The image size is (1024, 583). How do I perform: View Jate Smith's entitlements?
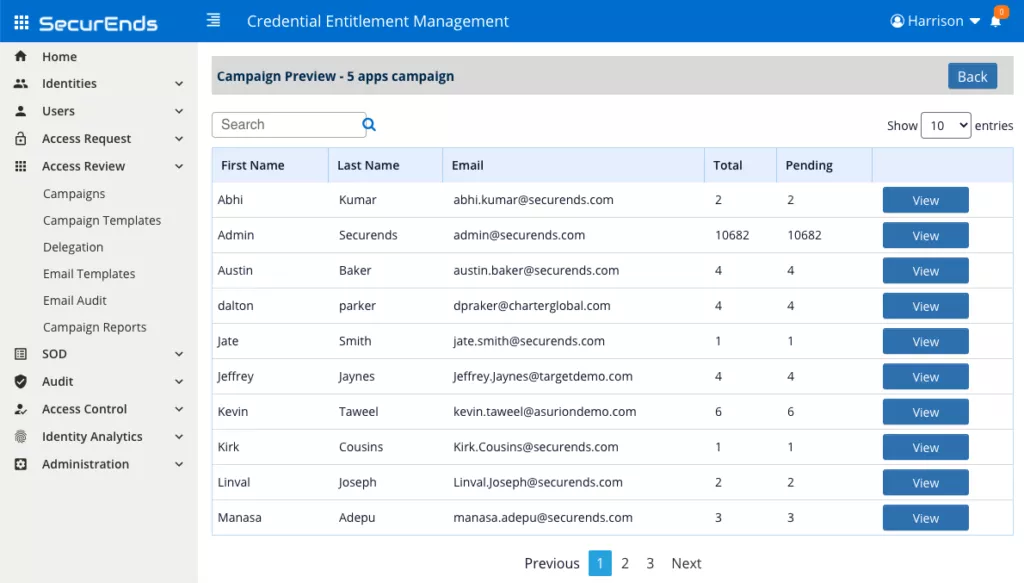pyautogui.click(x=925, y=341)
